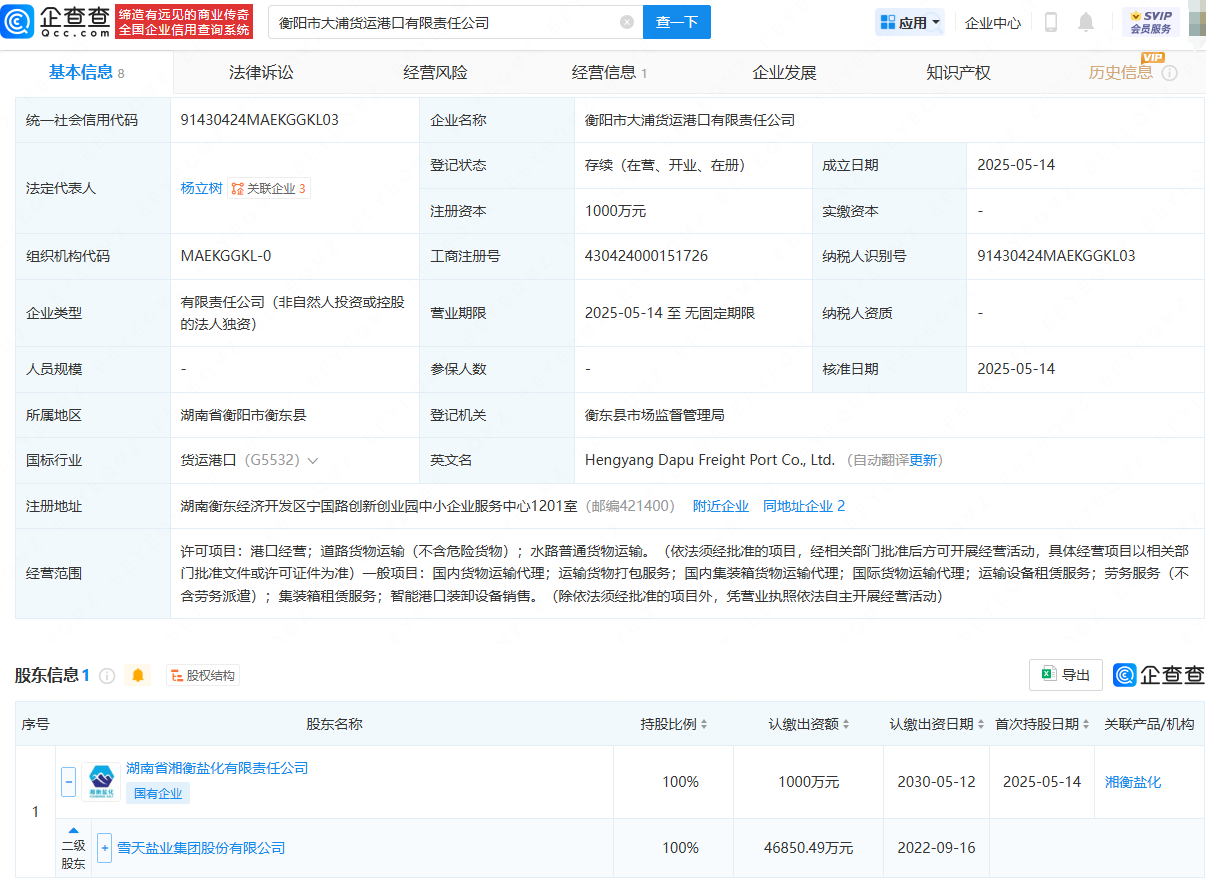Click the info icon next to 股东信息
The height and width of the screenshot is (879, 1206).
(x=107, y=675)
